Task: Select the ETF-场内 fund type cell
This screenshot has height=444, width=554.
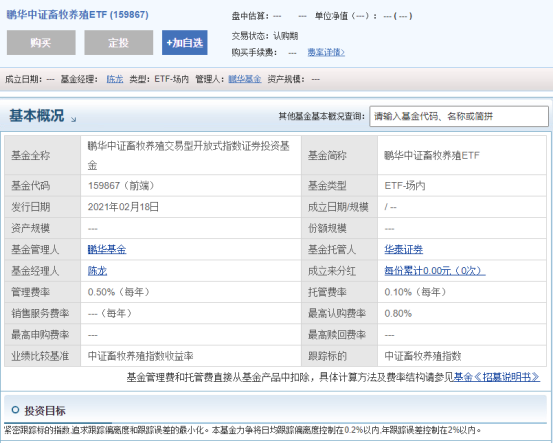Action: pos(462,185)
